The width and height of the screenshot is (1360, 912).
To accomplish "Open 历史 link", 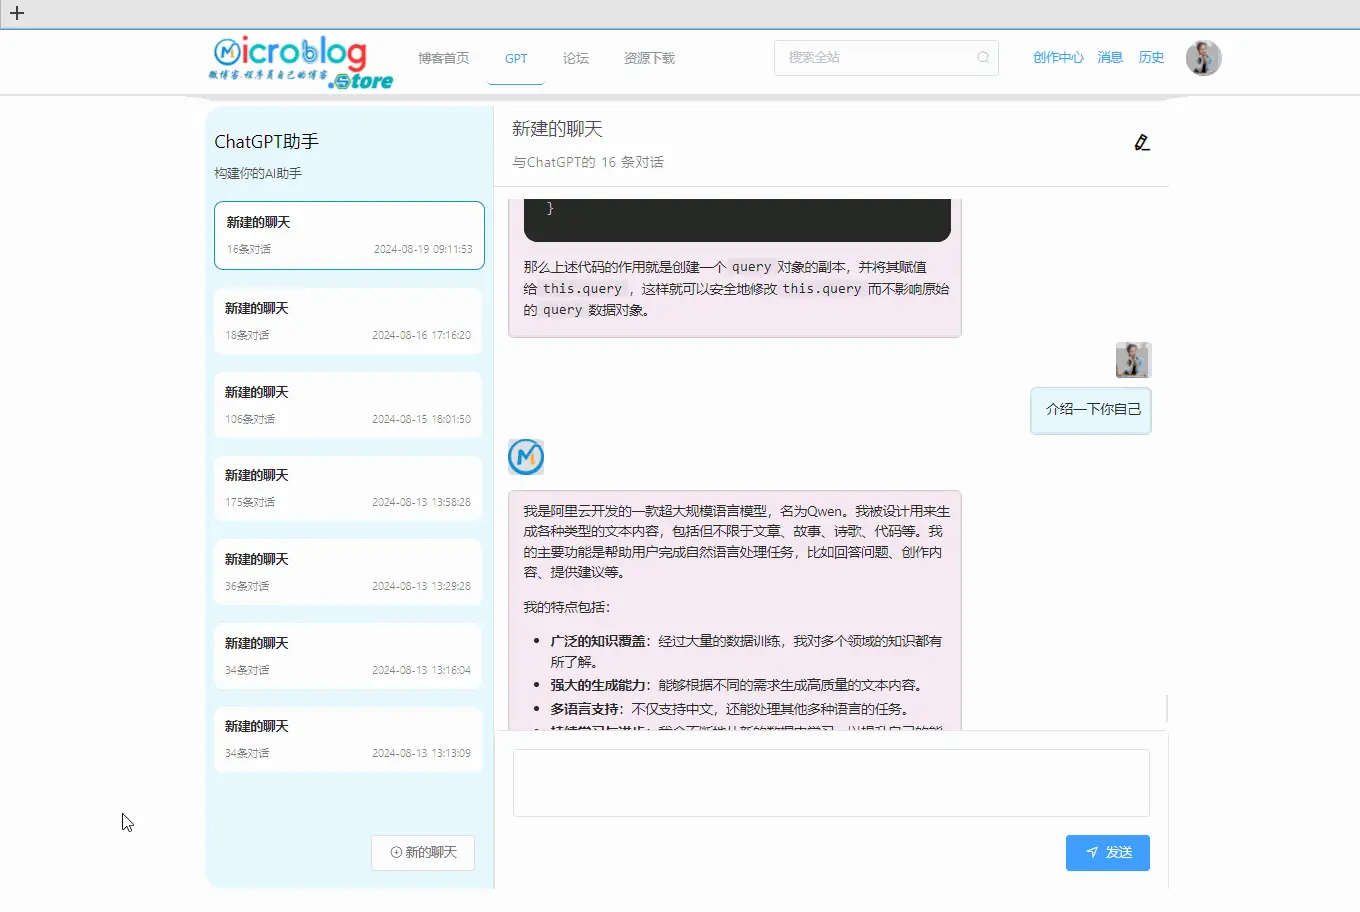I will point(1151,57).
